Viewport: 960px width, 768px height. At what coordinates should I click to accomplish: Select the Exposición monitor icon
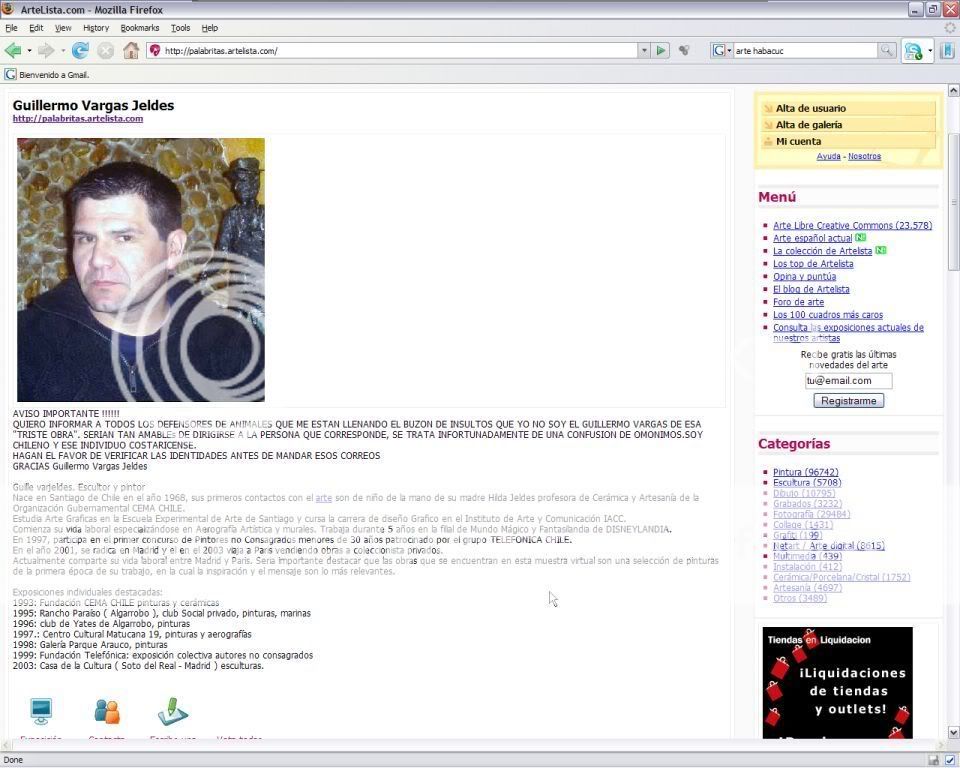[40, 712]
